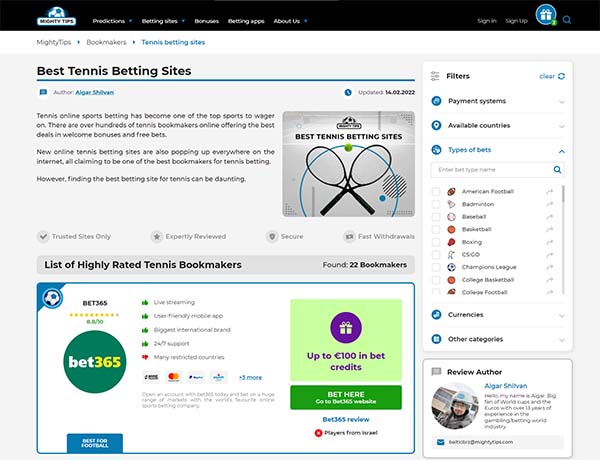Check the Basketball checkbox
The height and width of the screenshot is (460, 600).
[x=436, y=230]
